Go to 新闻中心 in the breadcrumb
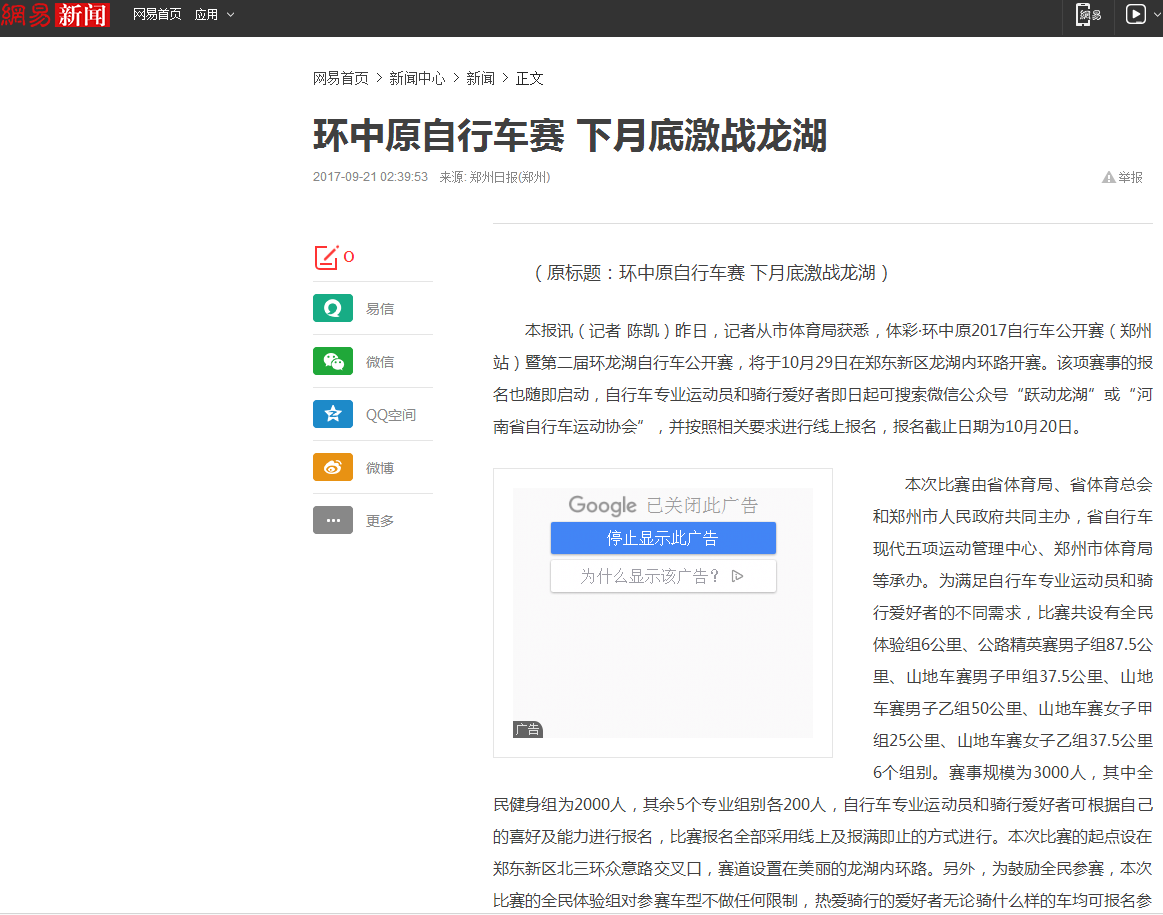The height and width of the screenshot is (915, 1163). (x=417, y=78)
